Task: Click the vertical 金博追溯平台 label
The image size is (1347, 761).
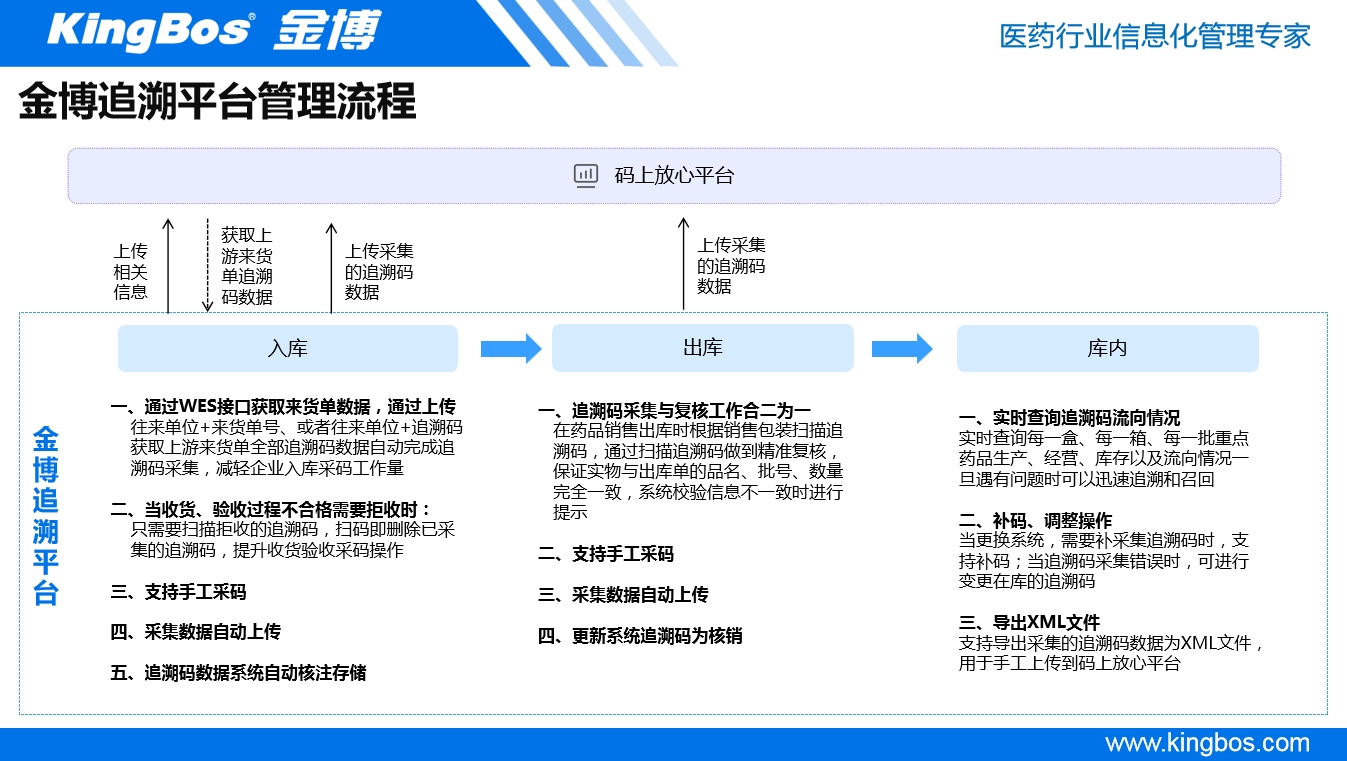Action: point(46,516)
